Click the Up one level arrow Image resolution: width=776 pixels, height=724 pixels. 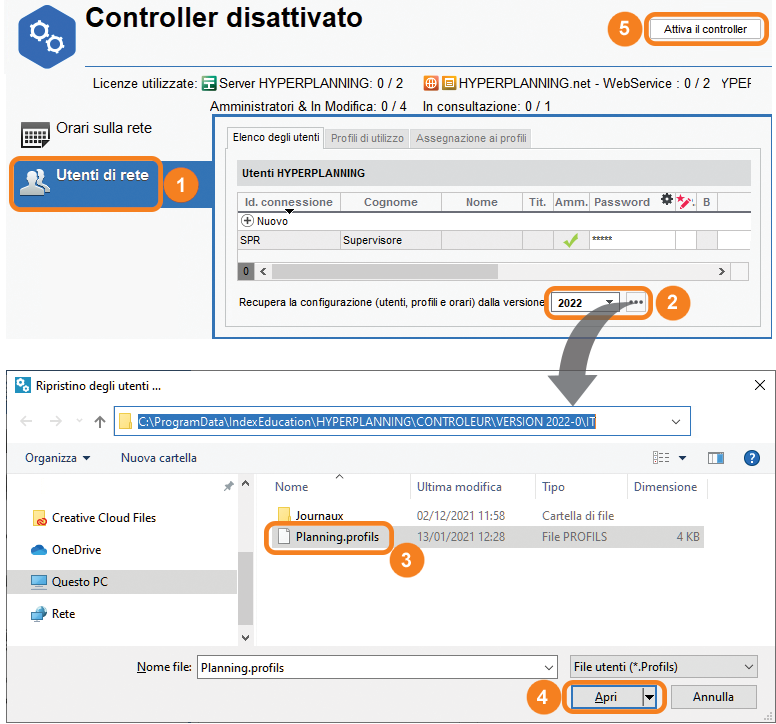(x=100, y=421)
